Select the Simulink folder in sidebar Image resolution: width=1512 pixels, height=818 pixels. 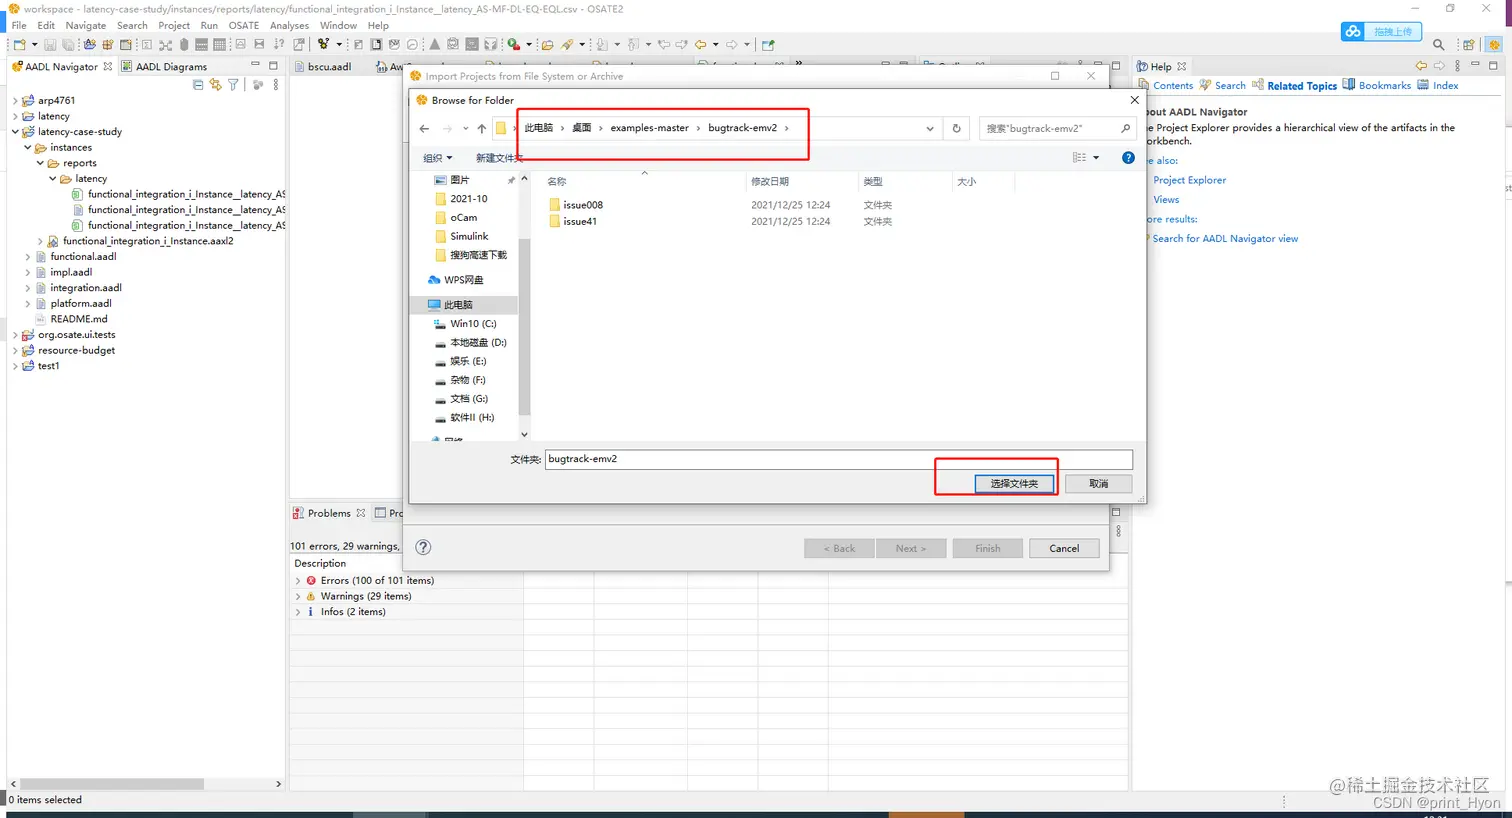pos(469,237)
